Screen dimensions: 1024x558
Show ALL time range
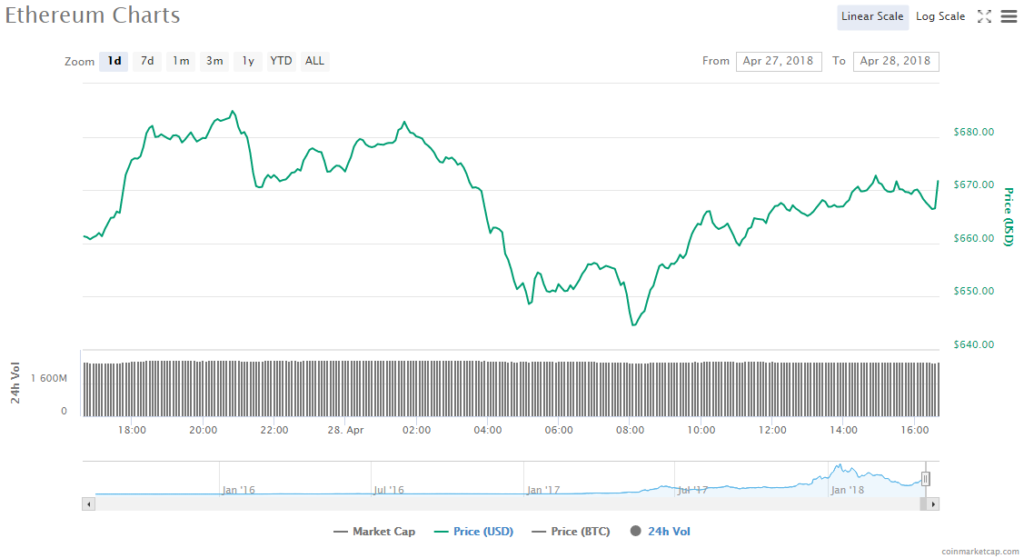314,61
